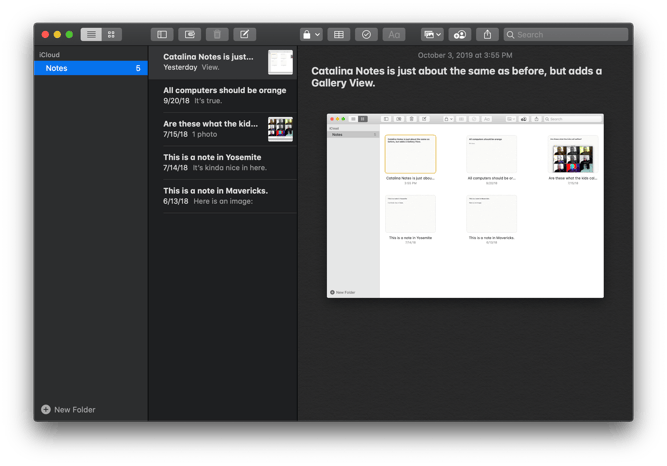The width and height of the screenshot is (667, 466).
Task: Click the iCloud section header
Action: pyautogui.click(x=49, y=55)
